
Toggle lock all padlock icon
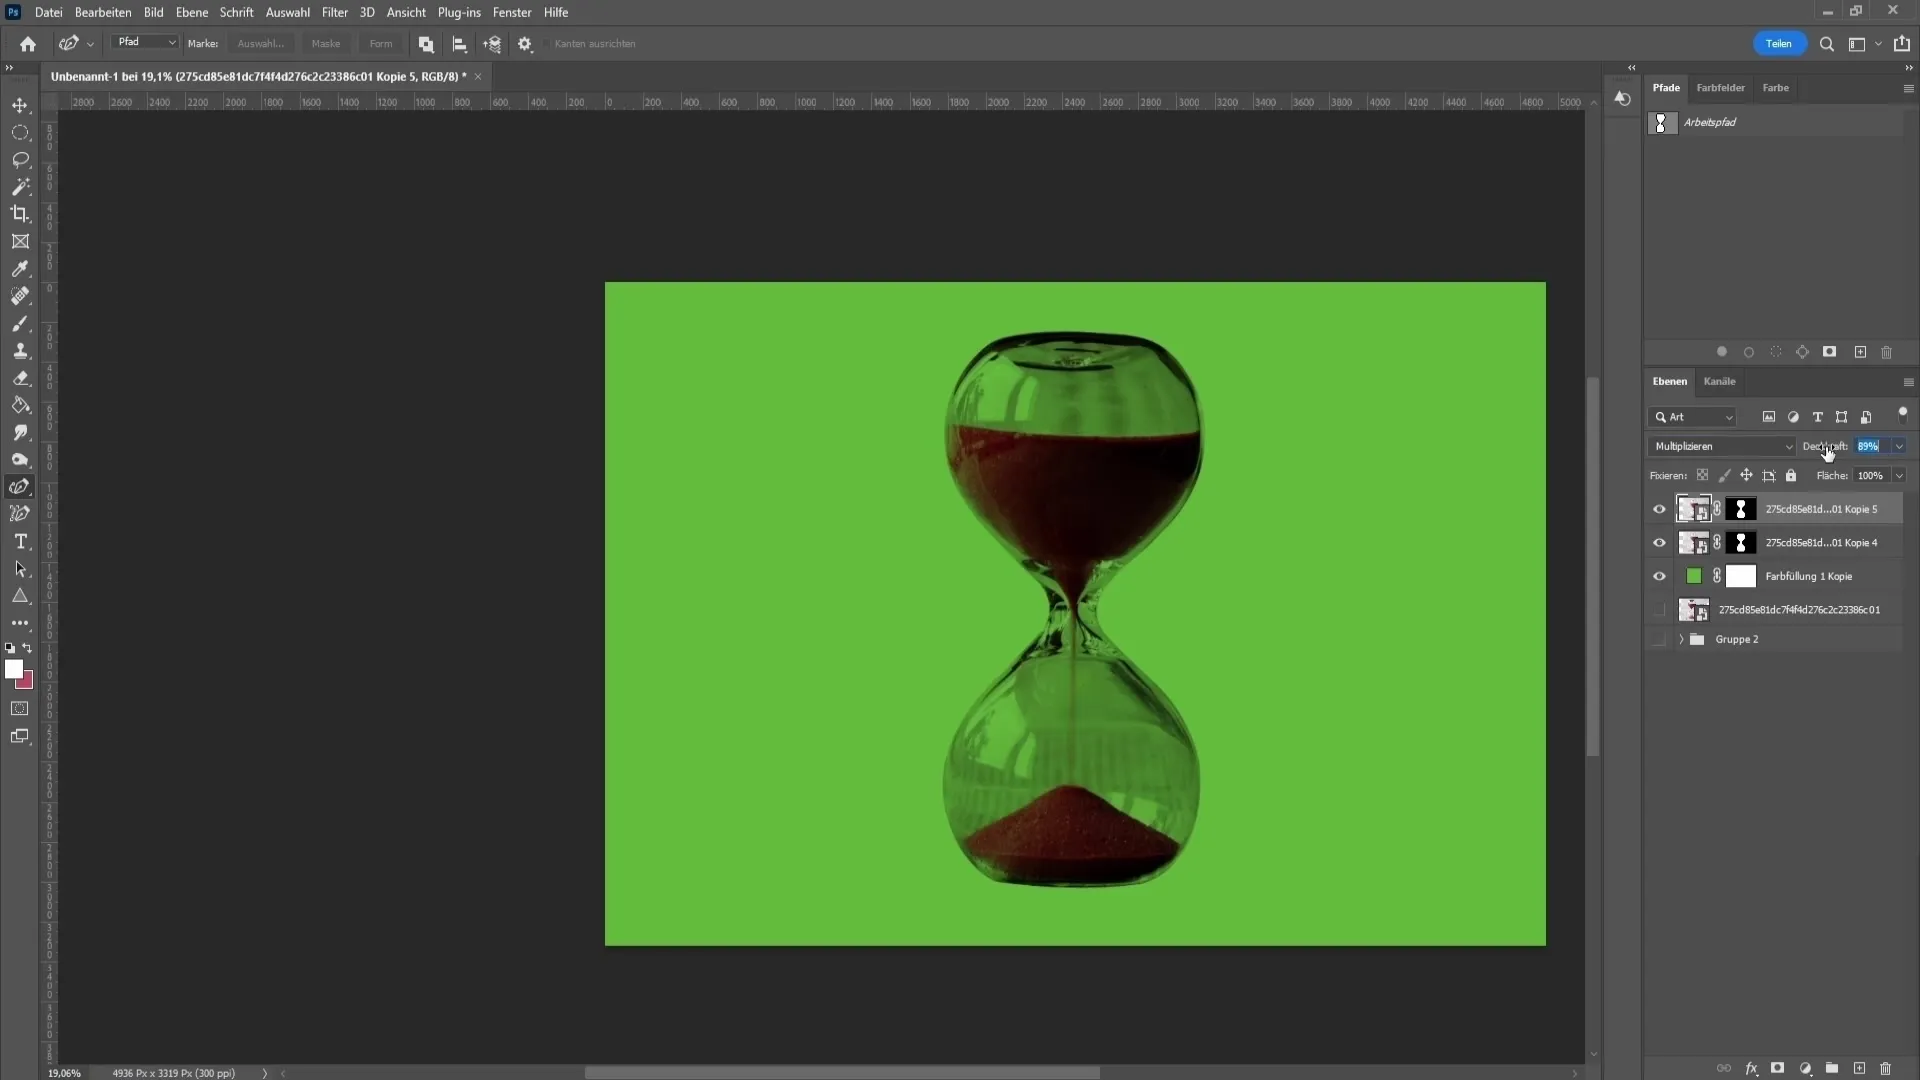1791,476
